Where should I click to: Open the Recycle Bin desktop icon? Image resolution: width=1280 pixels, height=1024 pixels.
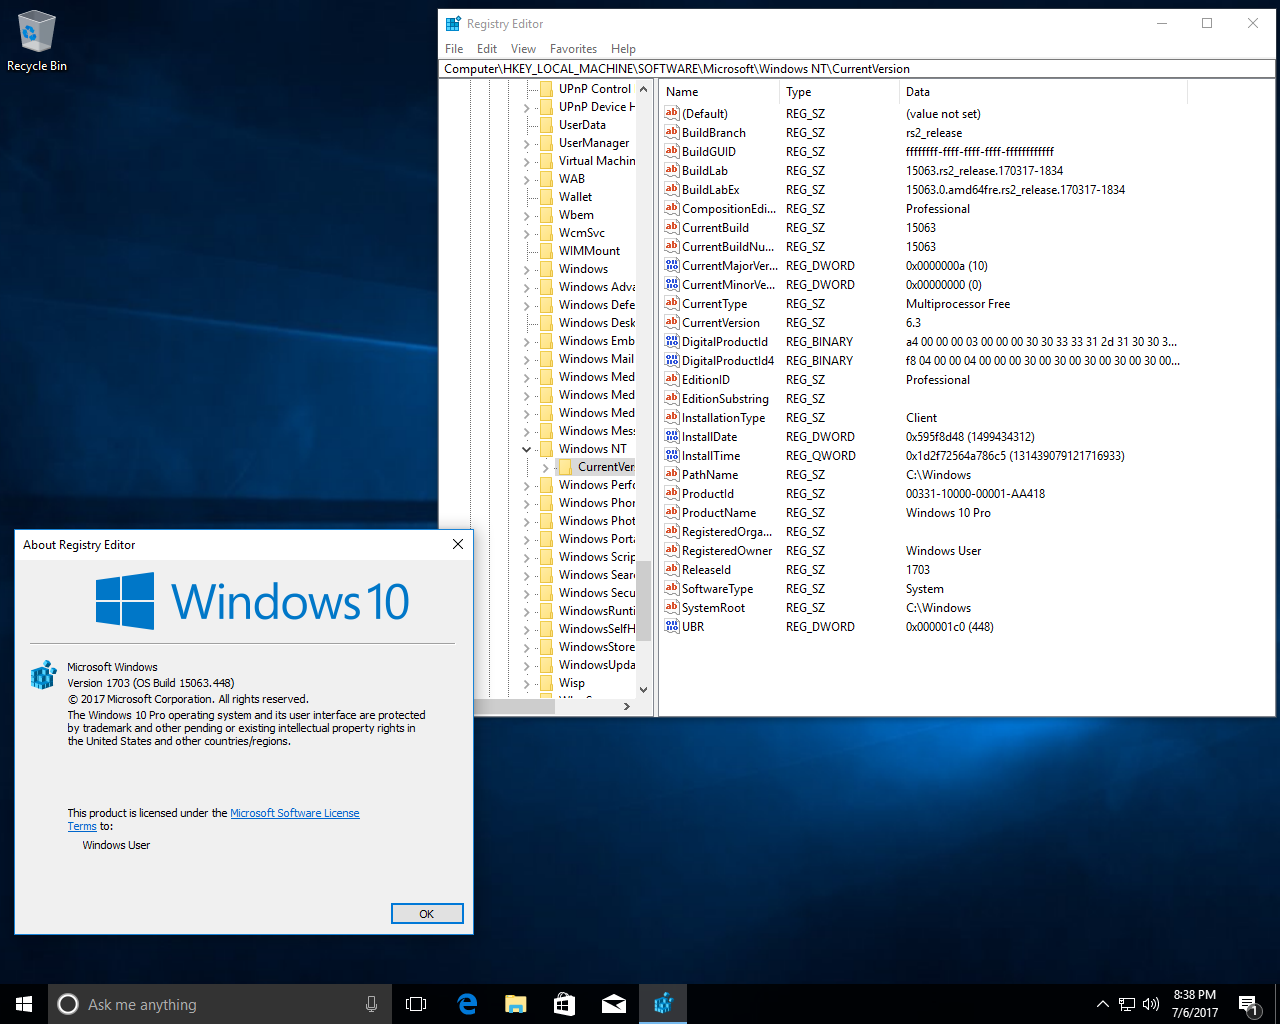click(x=37, y=41)
